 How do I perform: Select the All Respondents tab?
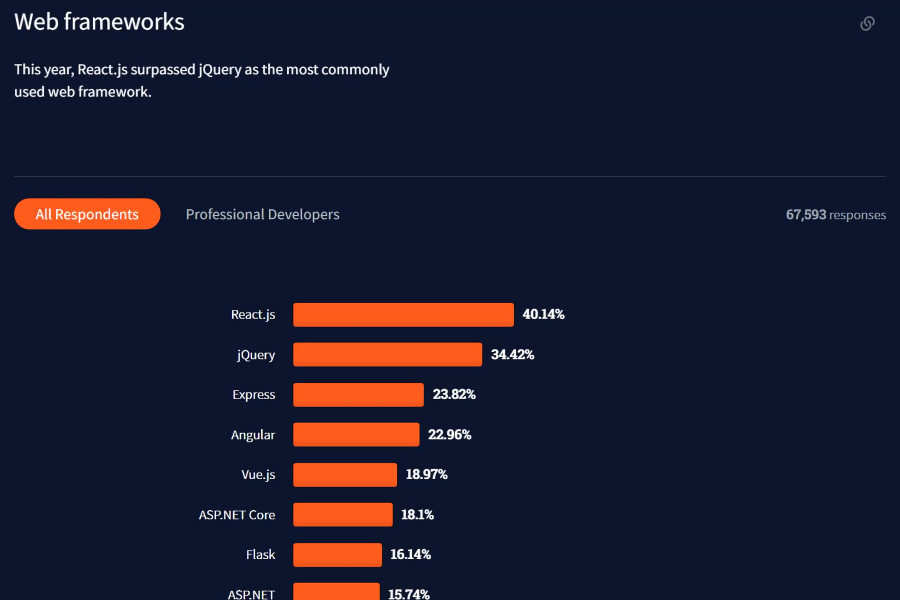pyautogui.click(x=87, y=214)
